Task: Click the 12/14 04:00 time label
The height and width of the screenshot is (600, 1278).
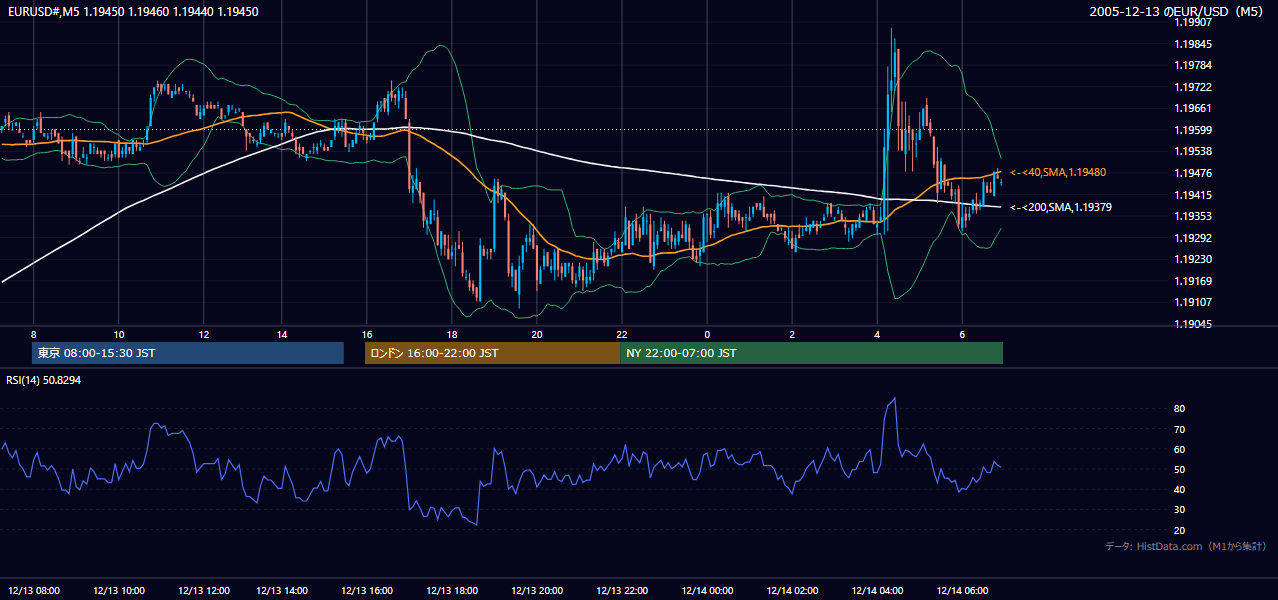Action: pyautogui.click(x=877, y=590)
